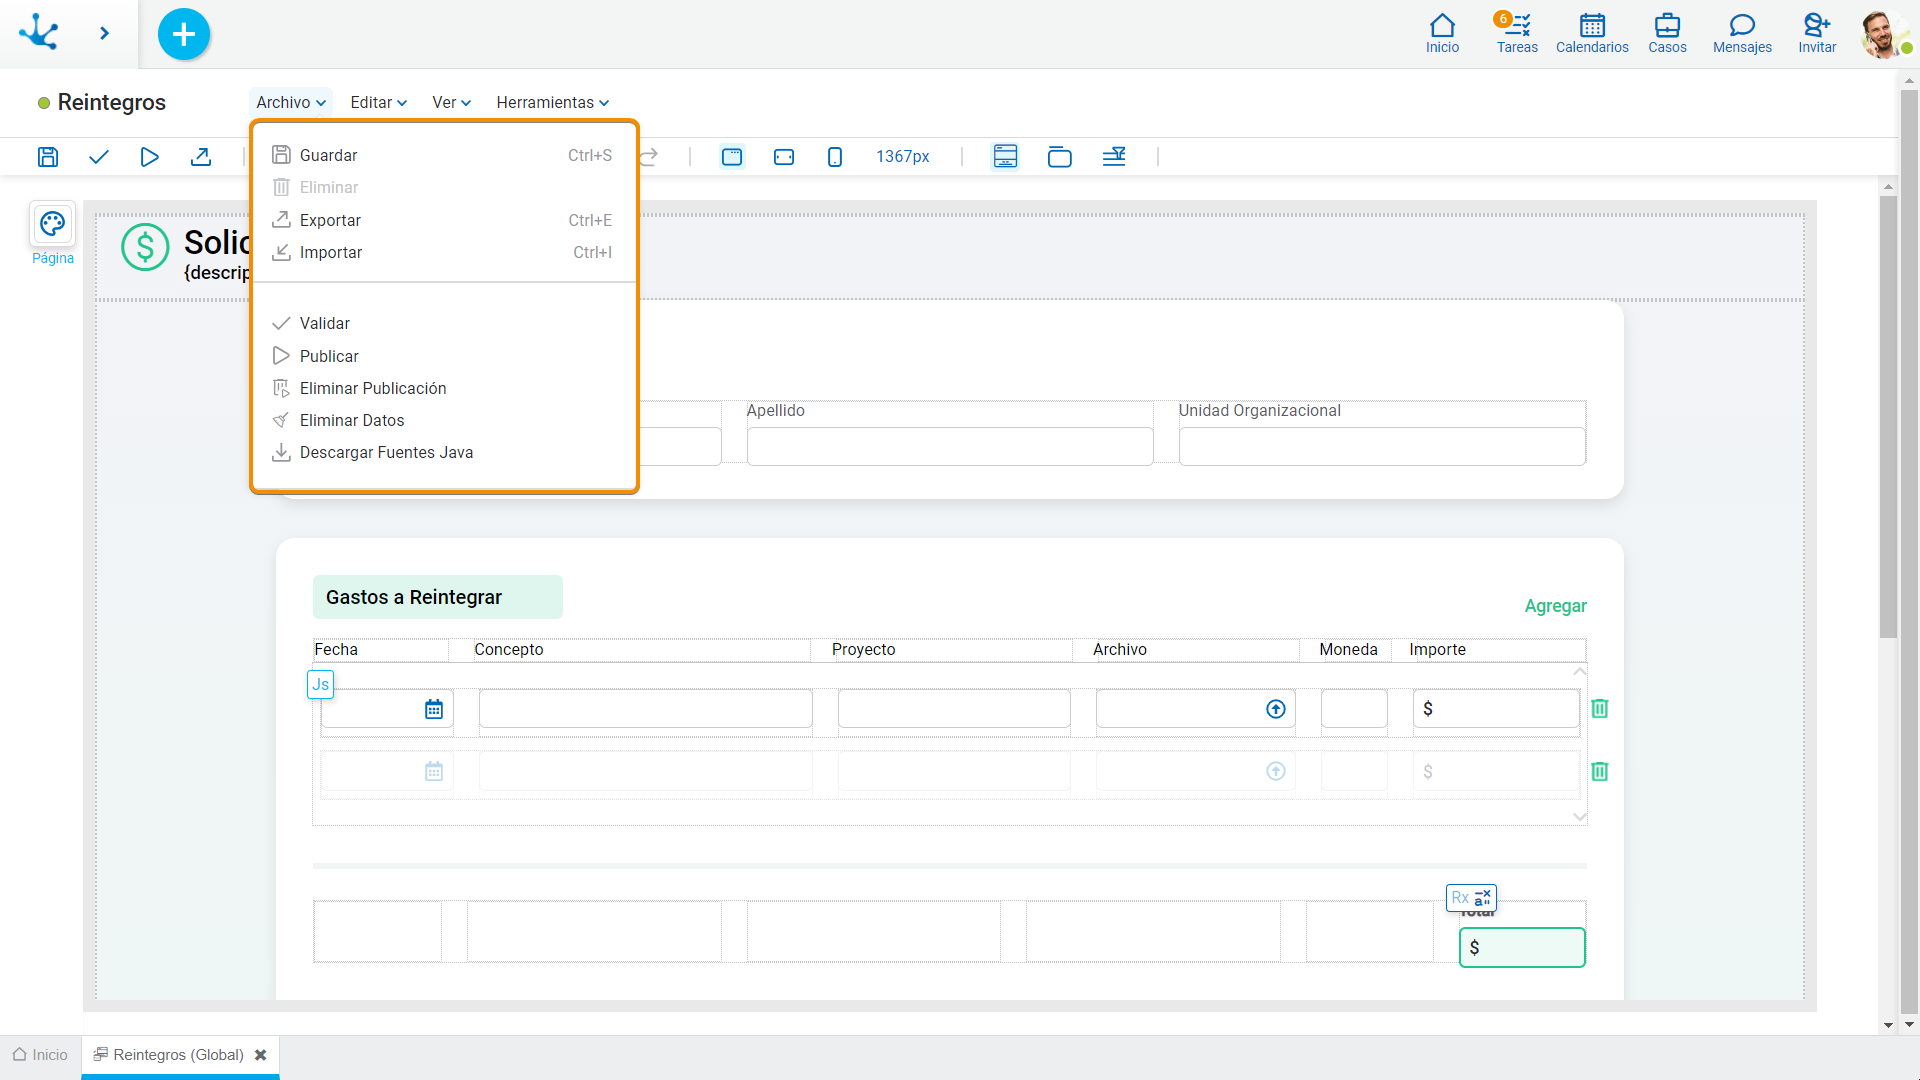Click the upload icon in Archivo column
Image resolution: width=1920 pixels, height=1080 pixels.
(x=1275, y=709)
